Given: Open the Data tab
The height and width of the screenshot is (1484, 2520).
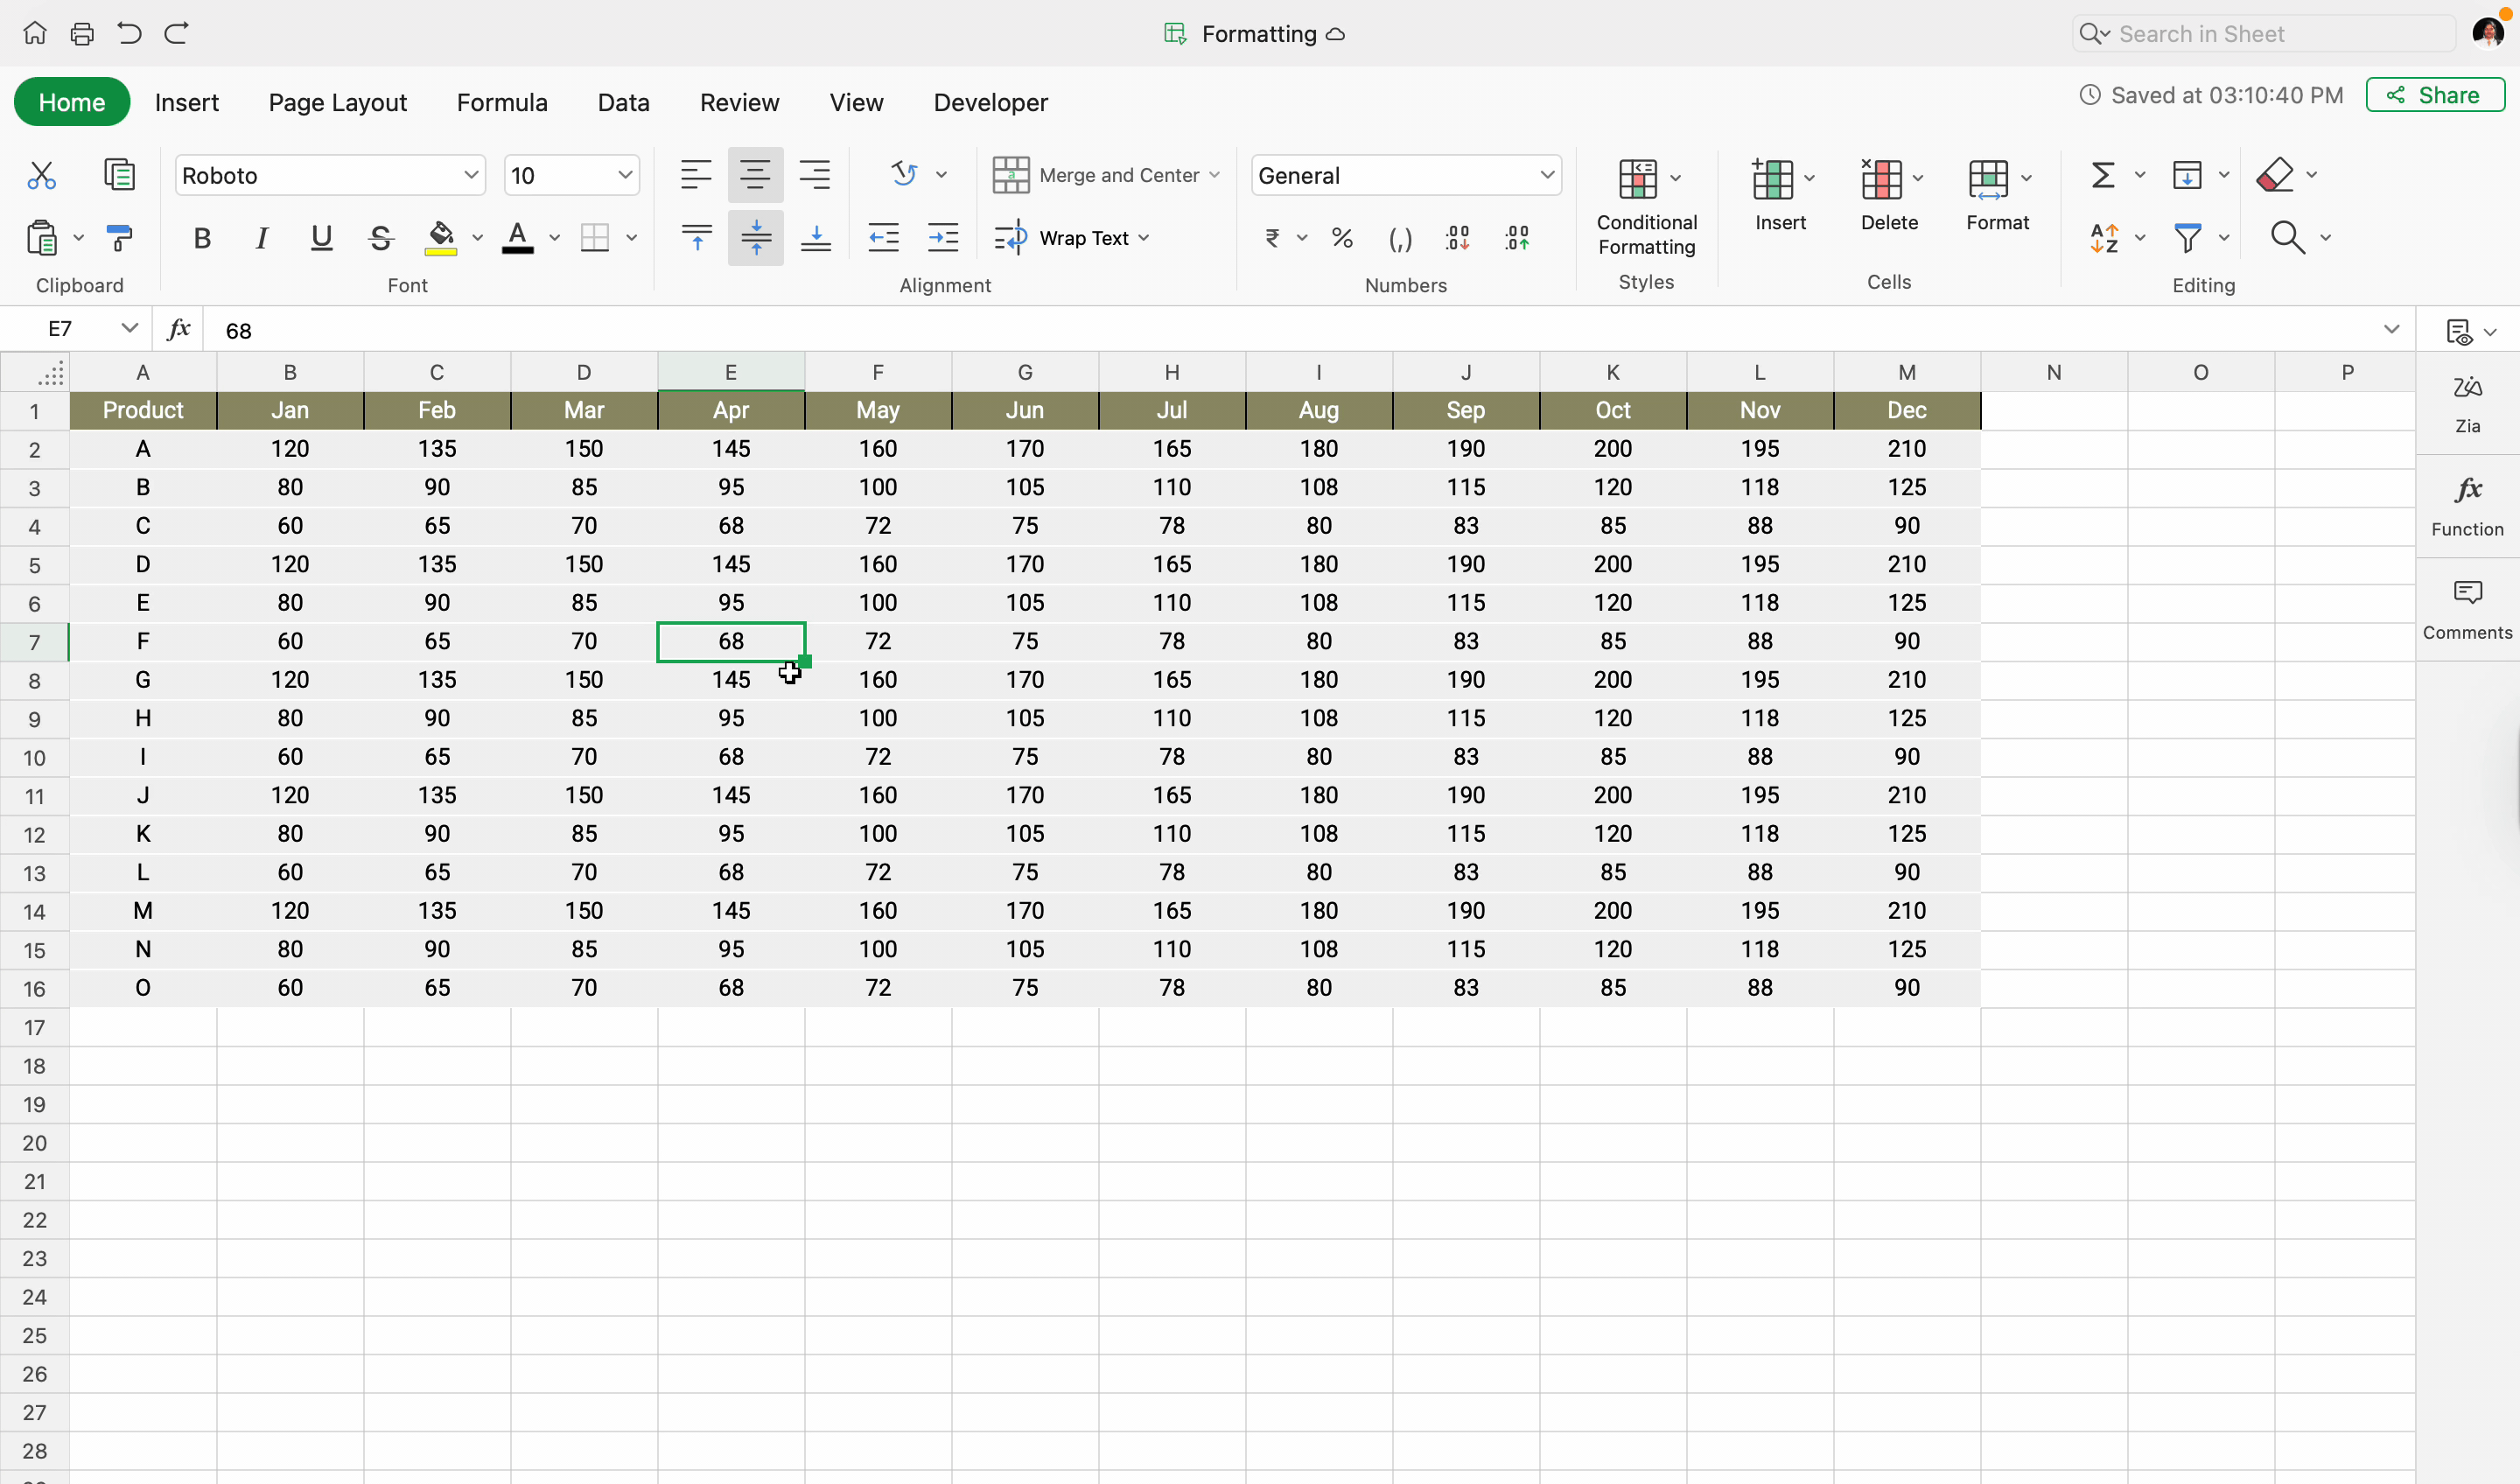Looking at the screenshot, I should 623,102.
